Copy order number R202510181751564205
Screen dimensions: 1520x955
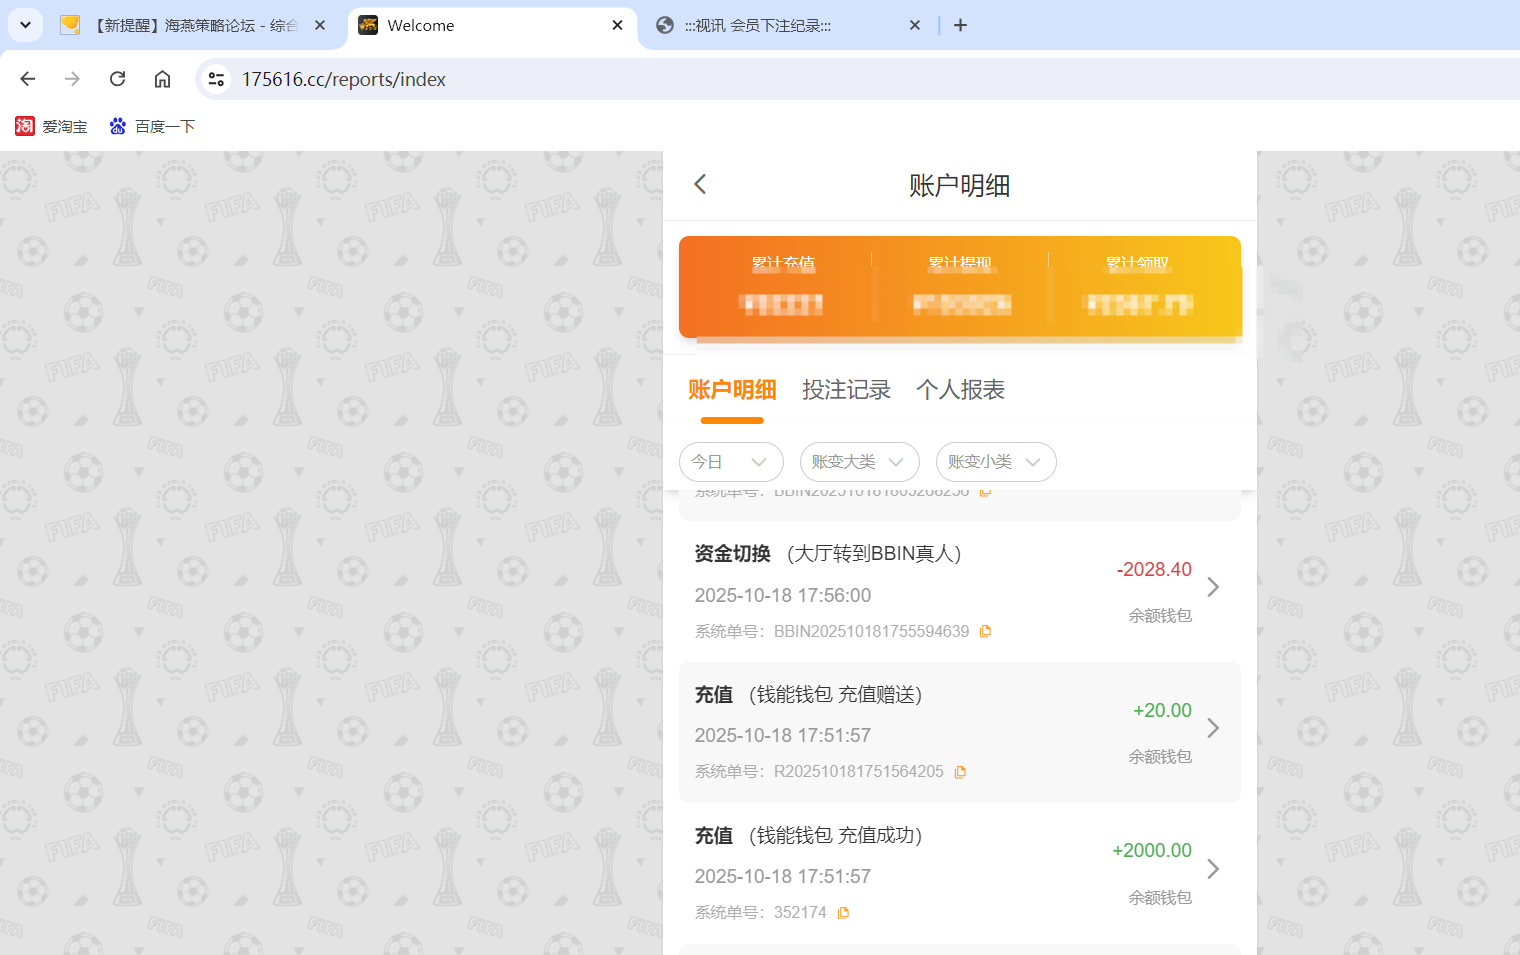click(961, 771)
